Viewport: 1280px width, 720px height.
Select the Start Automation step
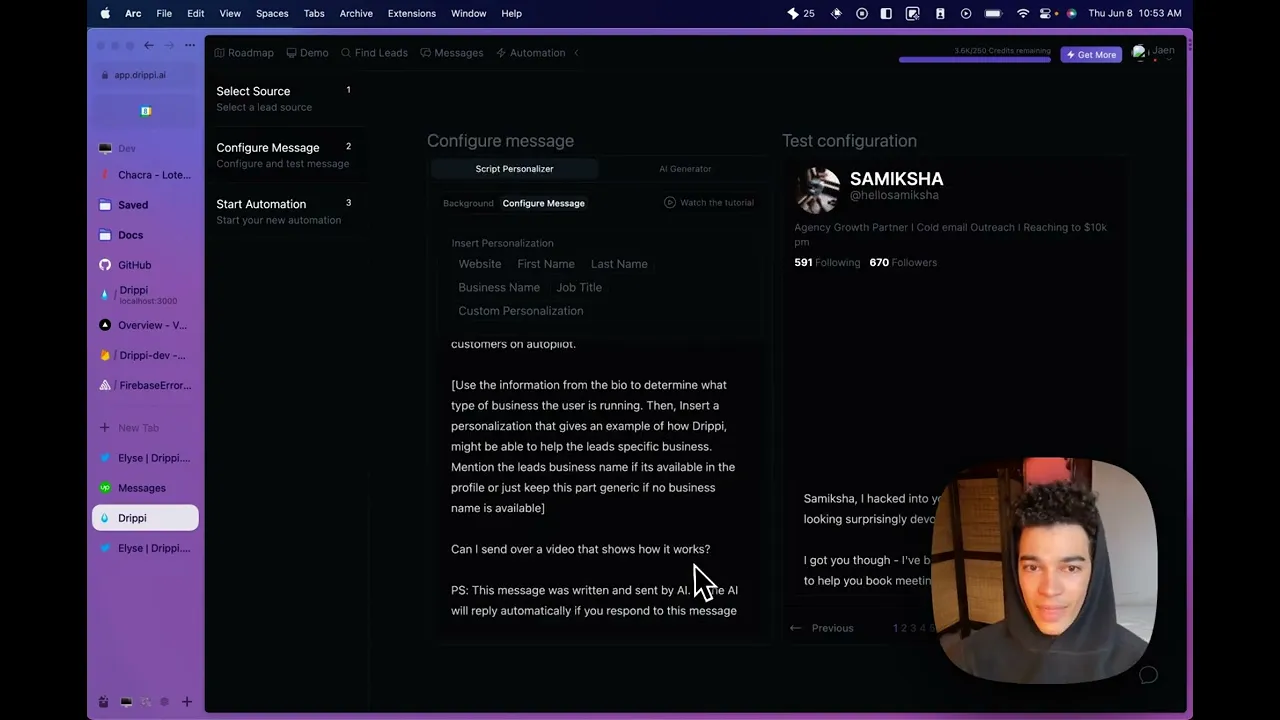coord(284,211)
